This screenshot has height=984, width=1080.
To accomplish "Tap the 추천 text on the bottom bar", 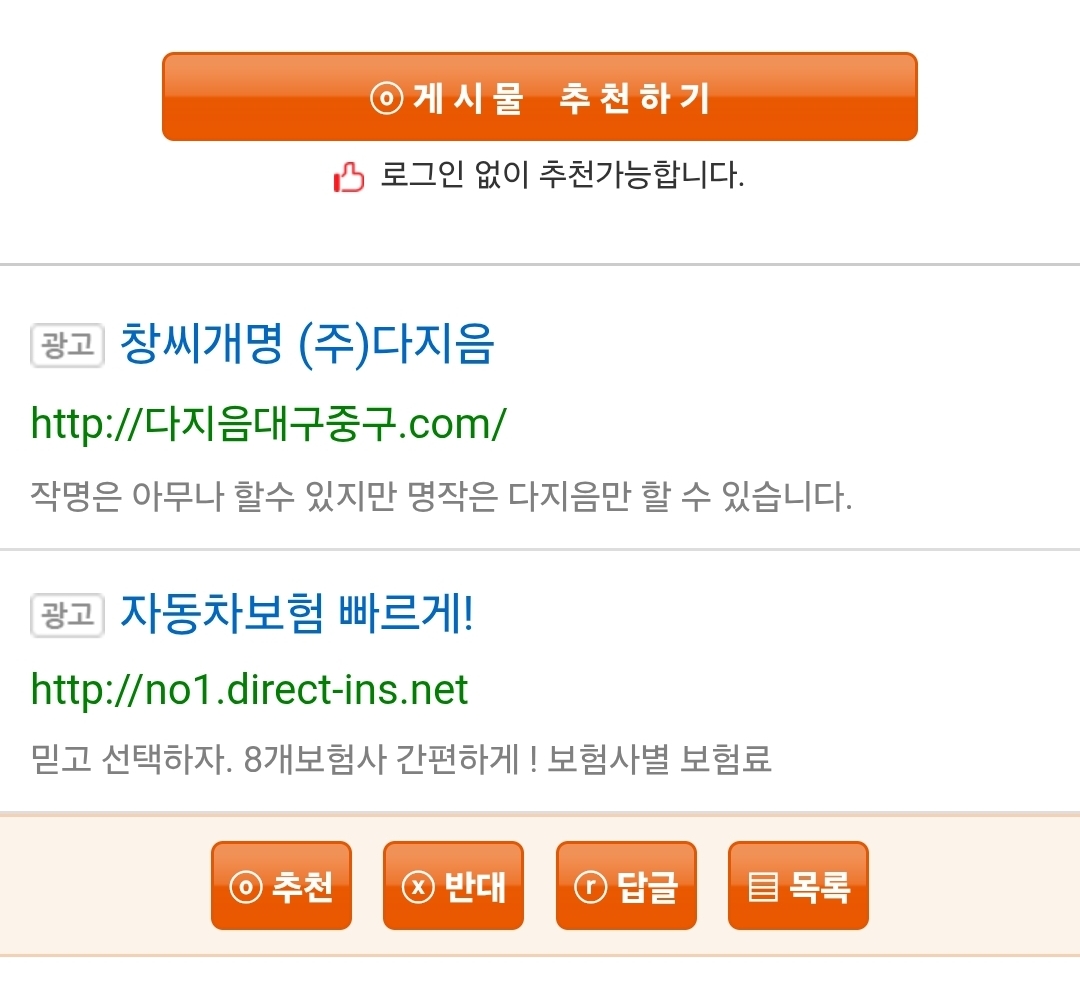I will 302,886.
